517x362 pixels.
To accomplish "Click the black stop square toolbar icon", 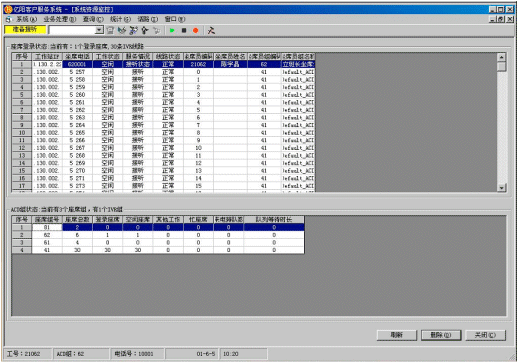I will coord(184,30).
